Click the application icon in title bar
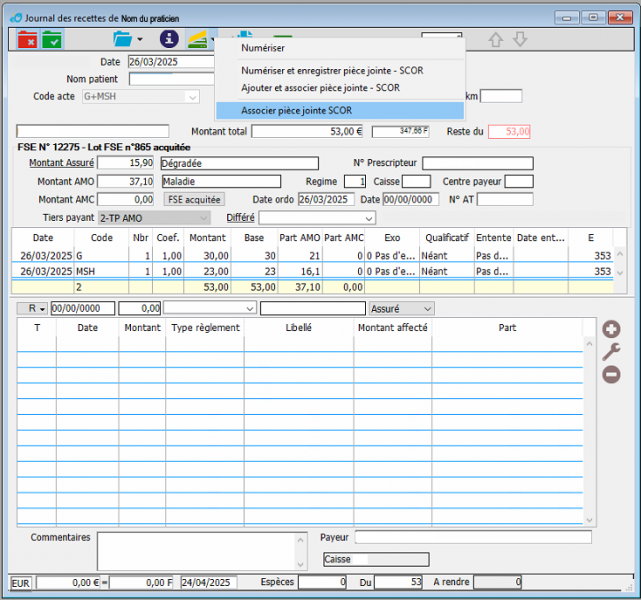Image resolution: width=641 pixels, height=600 pixels. 16,18
